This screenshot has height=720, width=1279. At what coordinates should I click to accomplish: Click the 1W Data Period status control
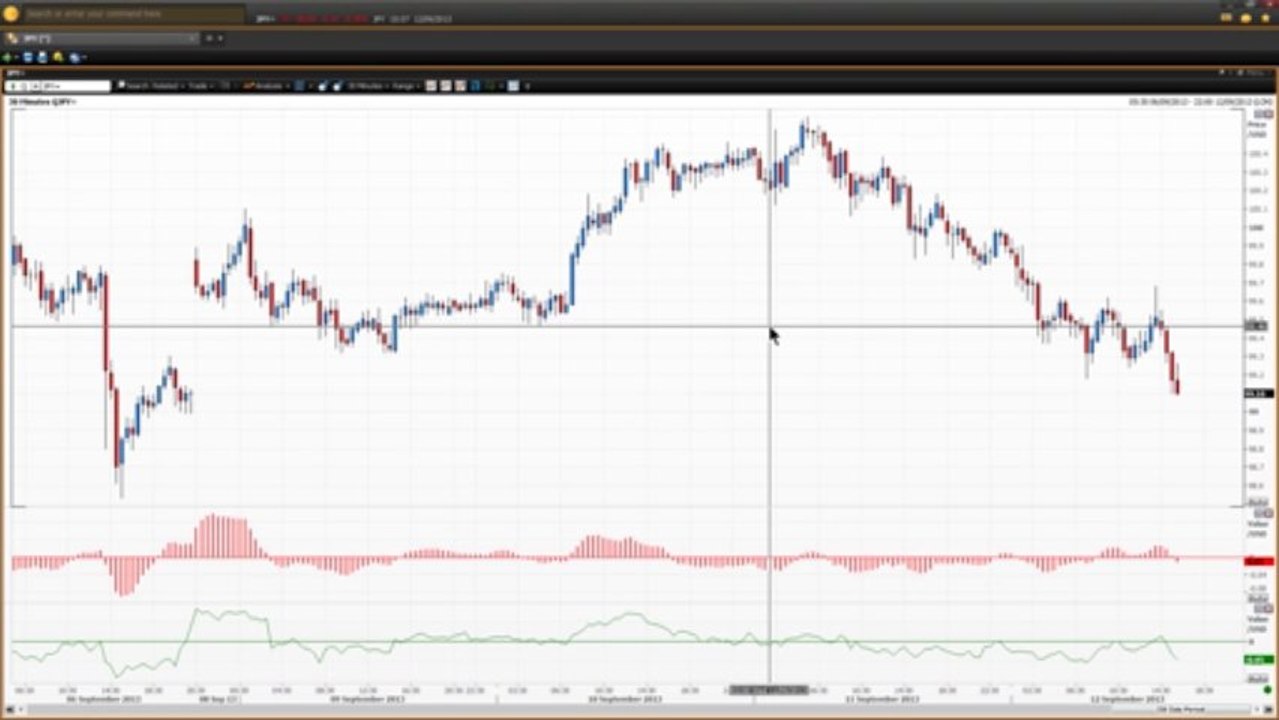tap(1180, 709)
